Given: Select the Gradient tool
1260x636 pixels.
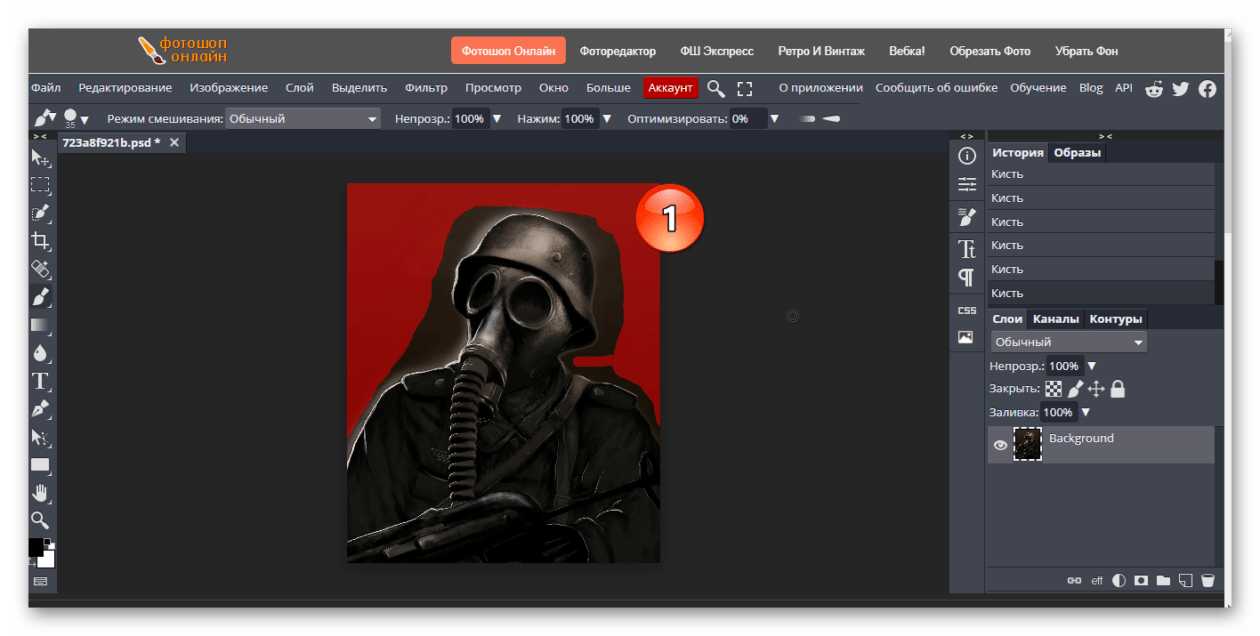Looking at the screenshot, I should 40,324.
